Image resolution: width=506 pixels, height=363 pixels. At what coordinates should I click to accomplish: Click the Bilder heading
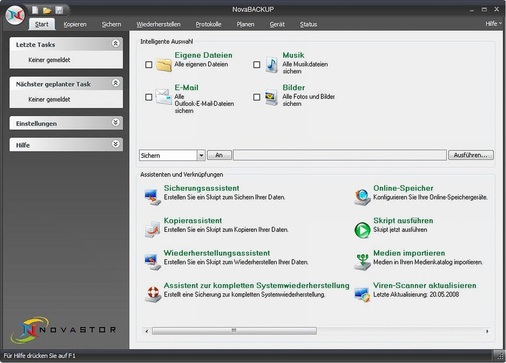click(x=294, y=87)
